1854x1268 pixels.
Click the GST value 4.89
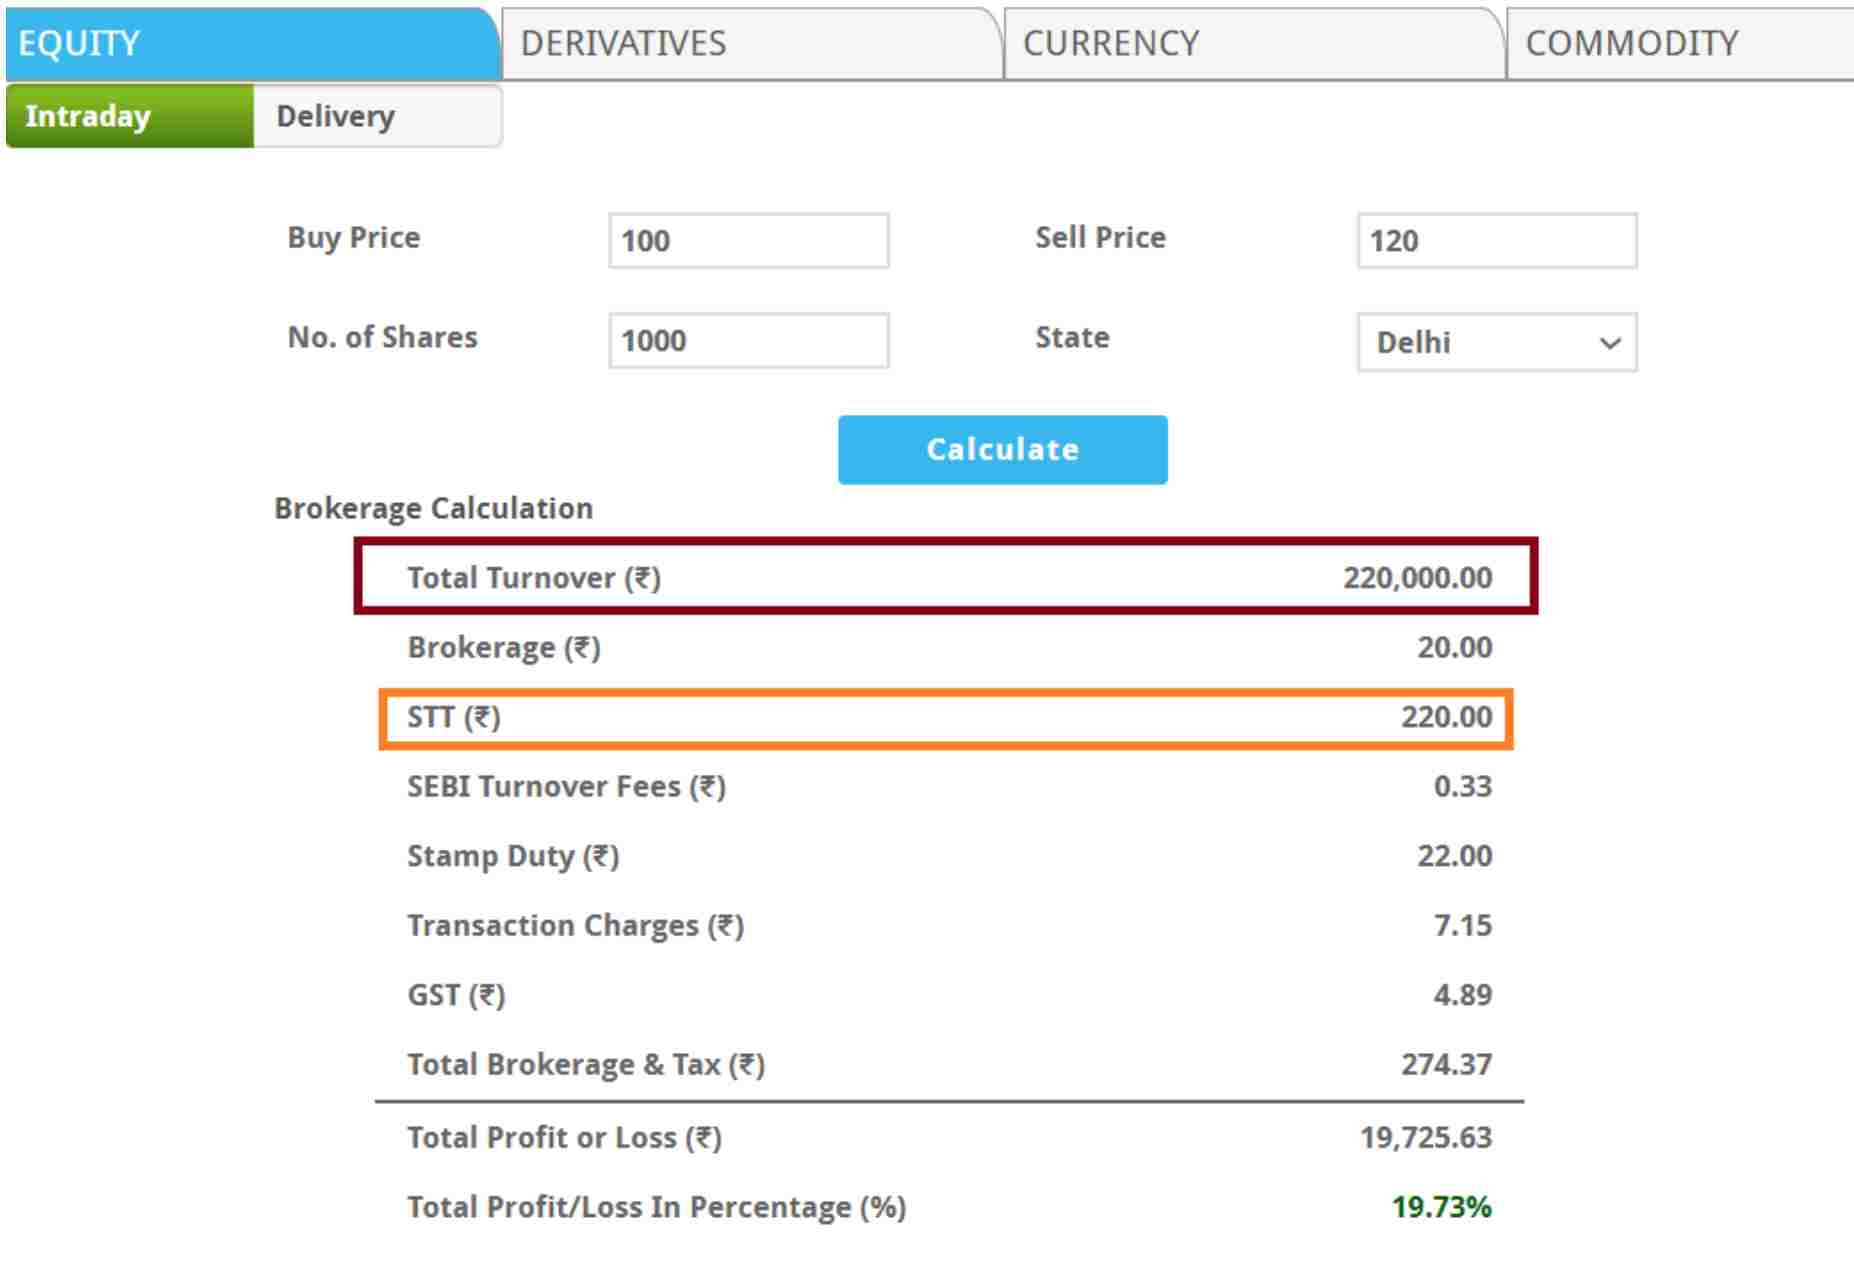1462,995
